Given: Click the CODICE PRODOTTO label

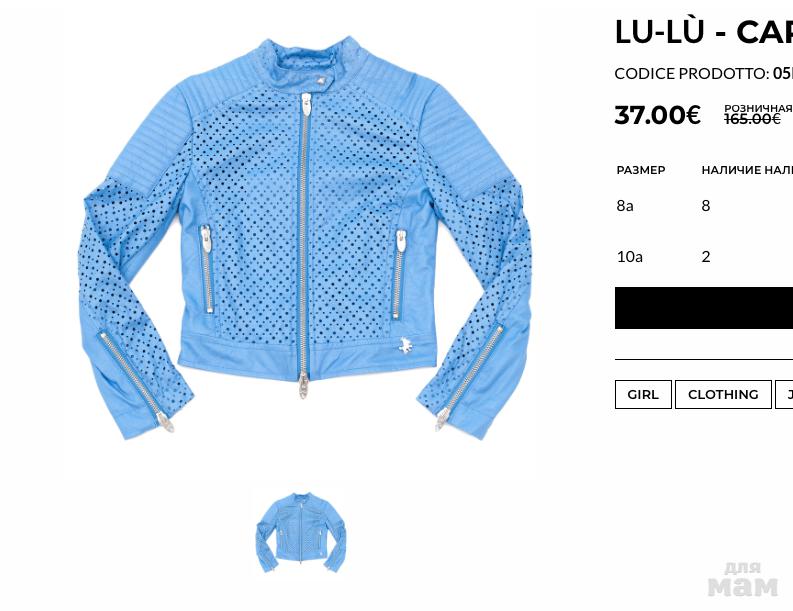Looking at the screenshot, I should pos(692,74).
